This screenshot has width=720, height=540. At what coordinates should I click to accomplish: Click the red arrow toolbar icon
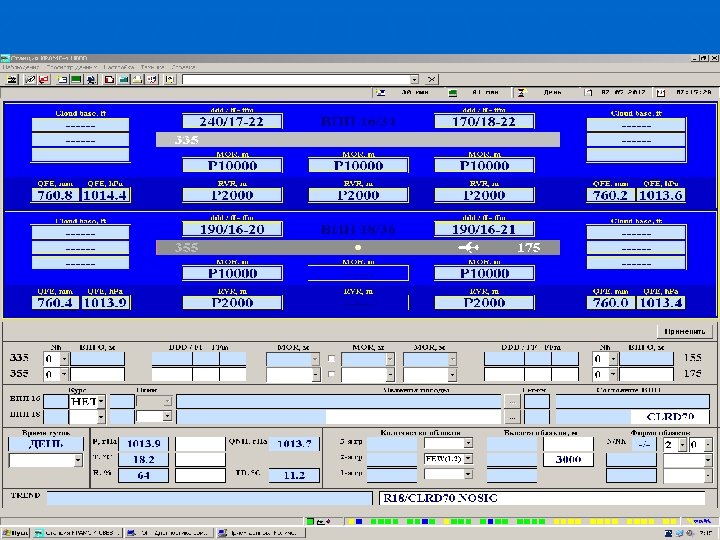click(44, 79)
